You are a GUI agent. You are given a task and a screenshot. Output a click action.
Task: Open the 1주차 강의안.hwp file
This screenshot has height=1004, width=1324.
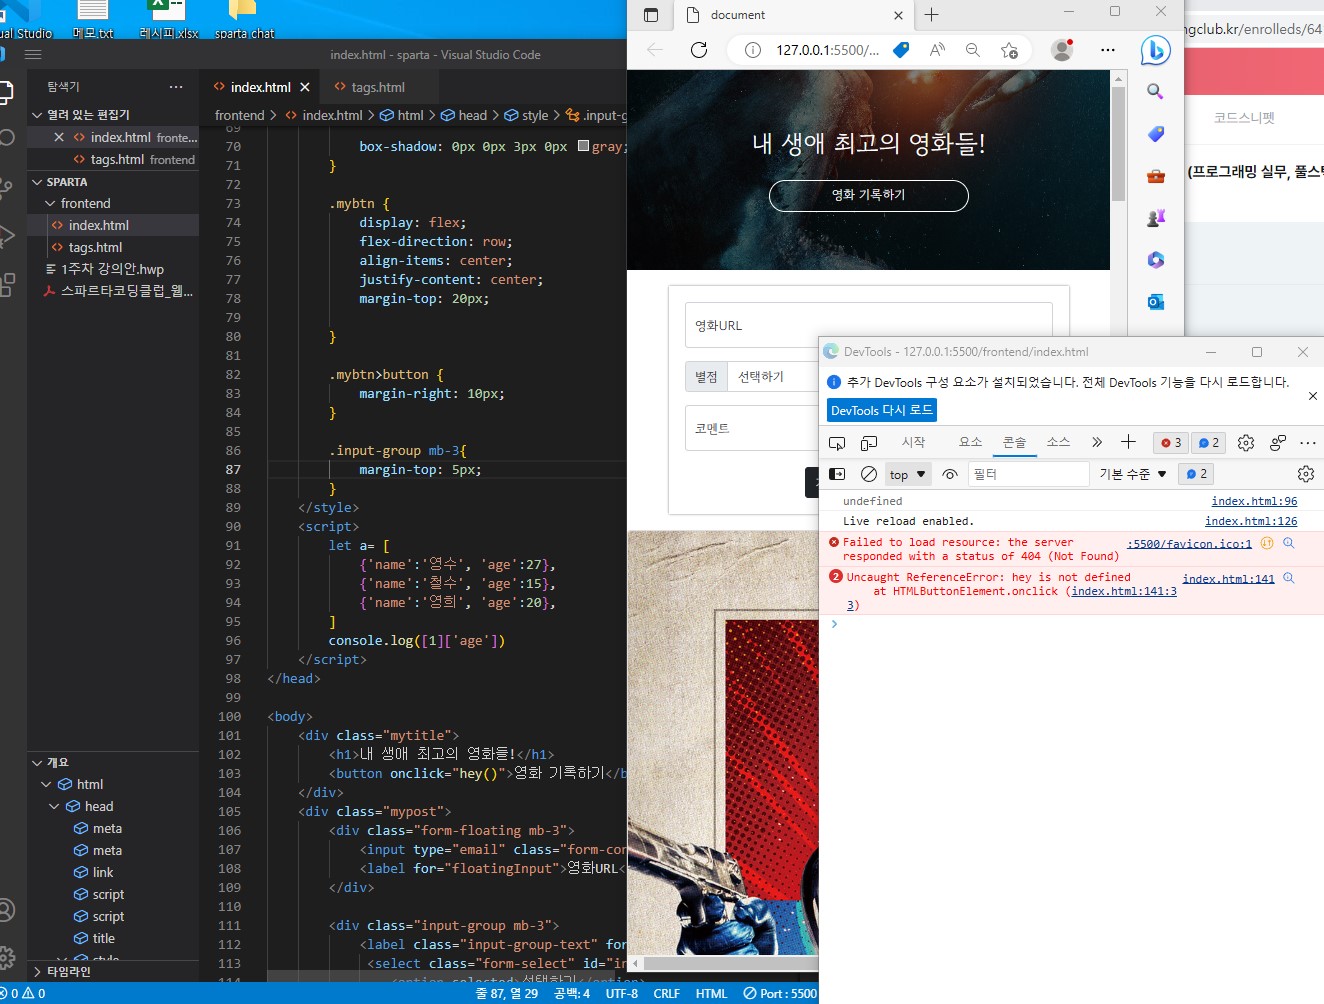pos(112,269)
